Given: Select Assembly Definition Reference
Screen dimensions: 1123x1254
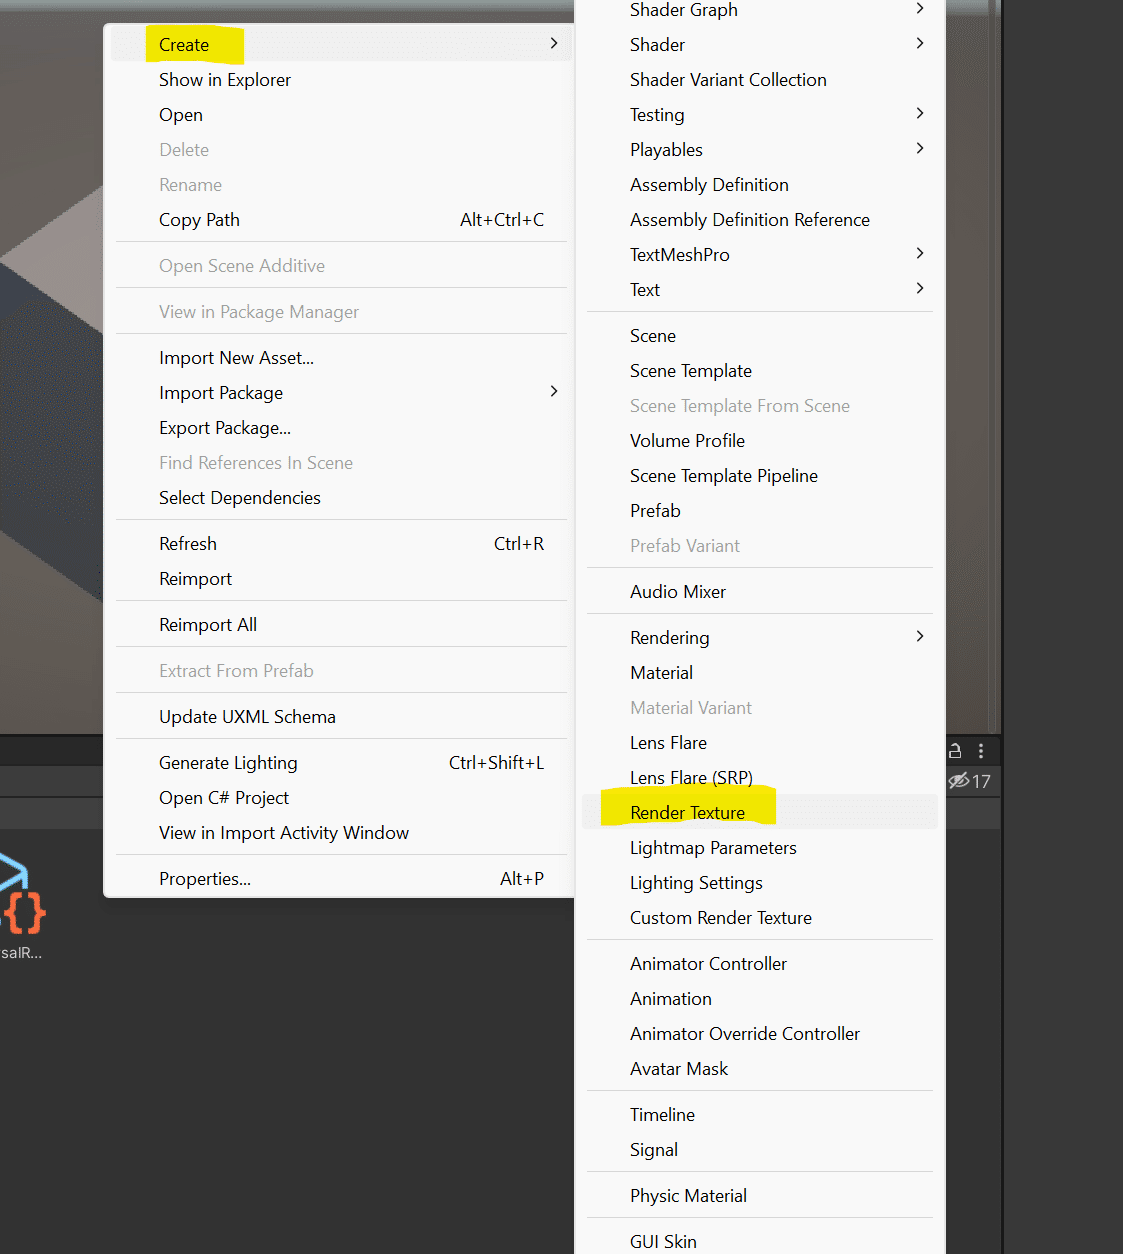Looking at the screenshot, I should click(760, 220).
